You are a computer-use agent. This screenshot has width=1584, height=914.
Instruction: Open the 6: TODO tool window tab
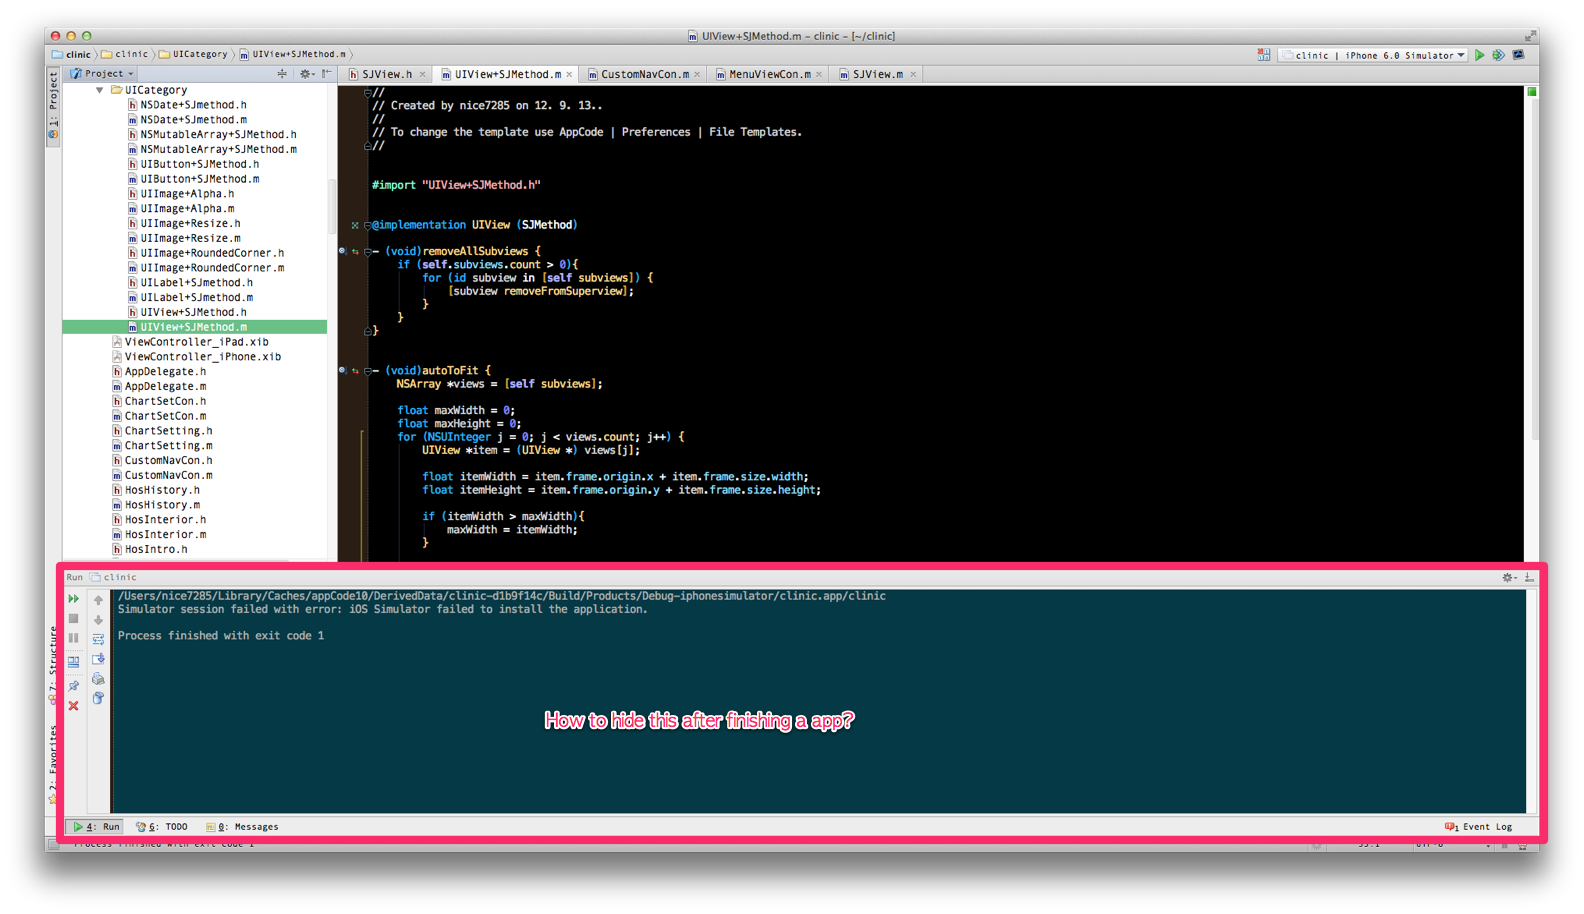pos(162,827)
